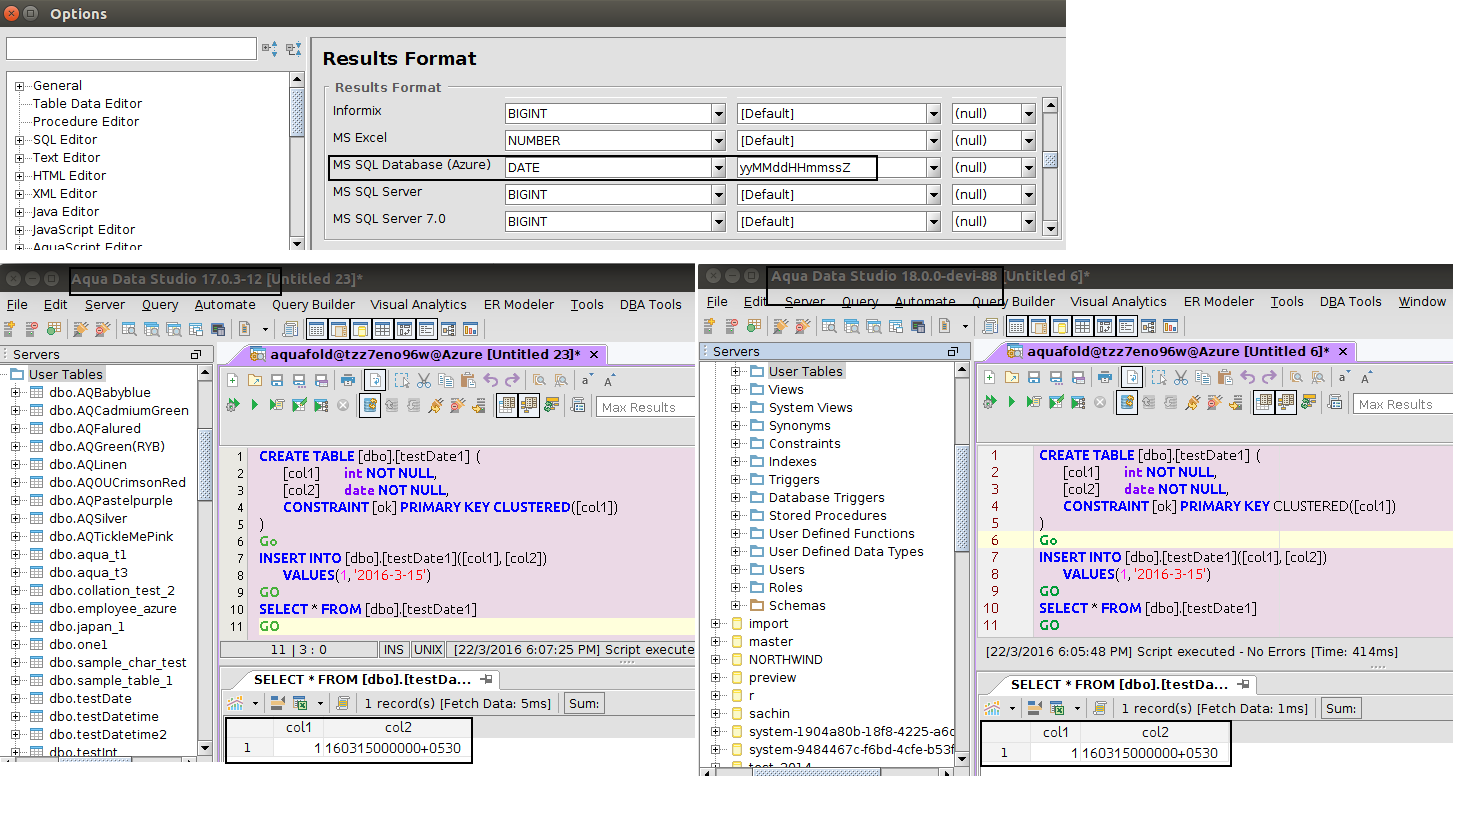This screenshot has width=1461, height=817.
Task: Open MS SQL Server 7.0 (null) dropdown
Action: coord(1028,222)
